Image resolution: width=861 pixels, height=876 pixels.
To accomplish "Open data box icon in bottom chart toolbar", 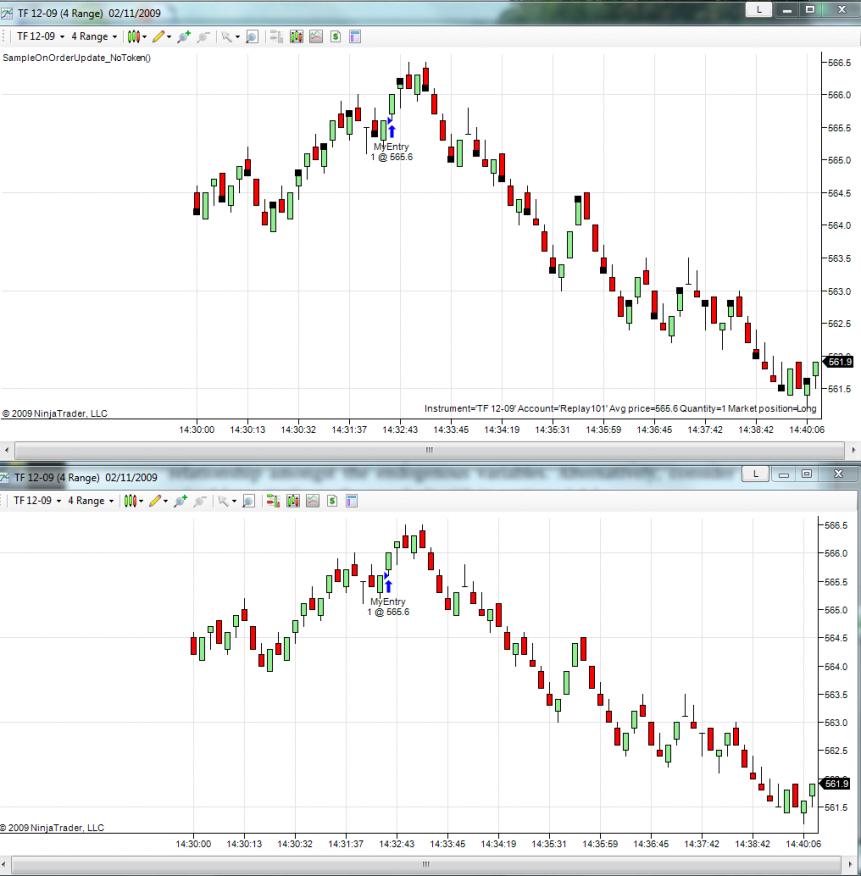I will point(351,501).
